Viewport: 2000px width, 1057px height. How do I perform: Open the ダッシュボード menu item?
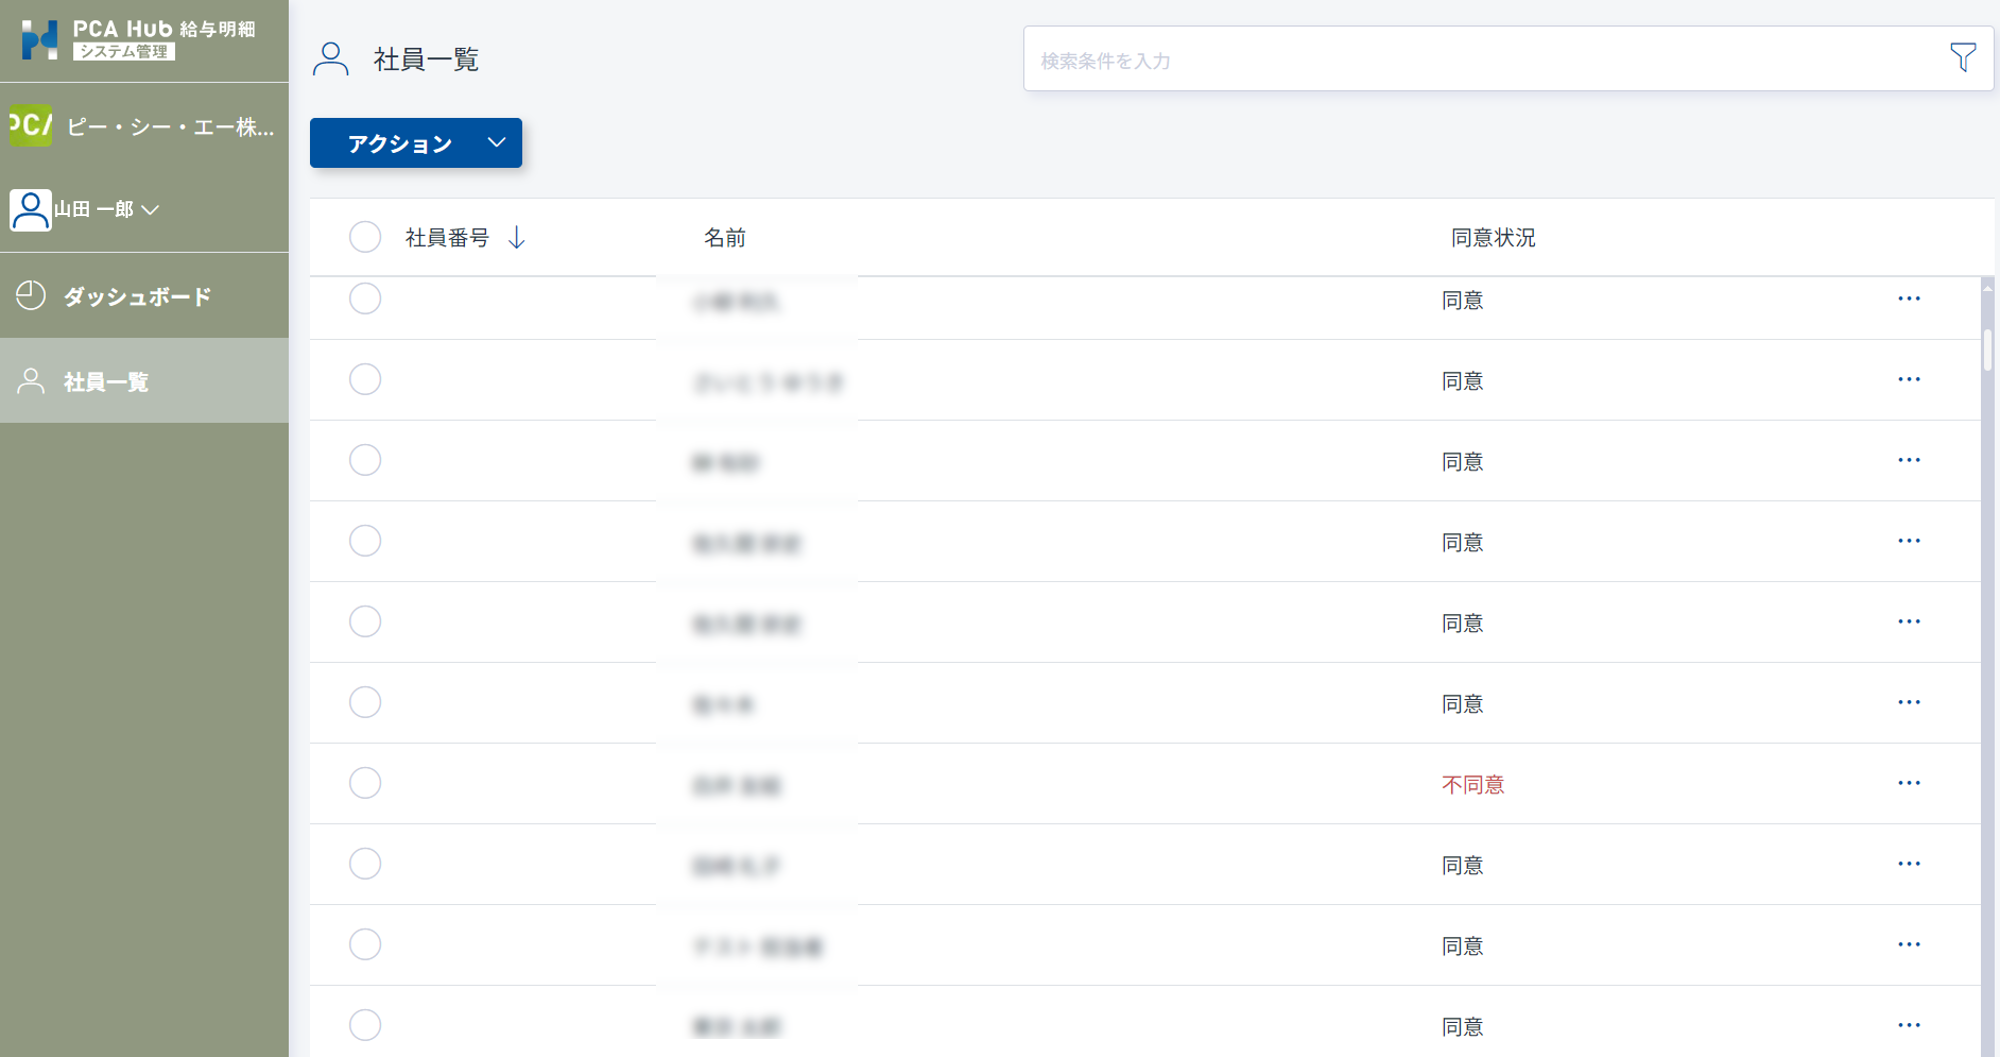pos(144,296)
